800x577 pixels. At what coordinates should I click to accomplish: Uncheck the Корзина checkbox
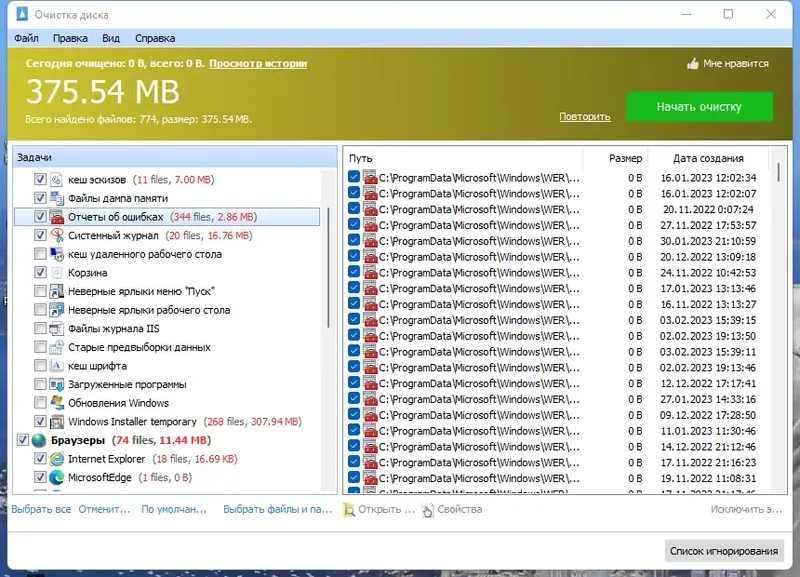(40, 272)
